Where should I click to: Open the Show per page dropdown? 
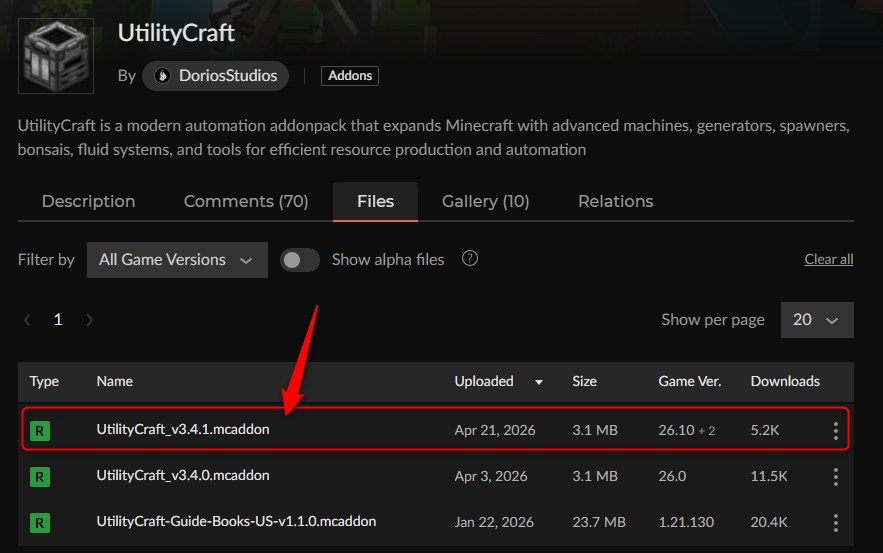817,320
